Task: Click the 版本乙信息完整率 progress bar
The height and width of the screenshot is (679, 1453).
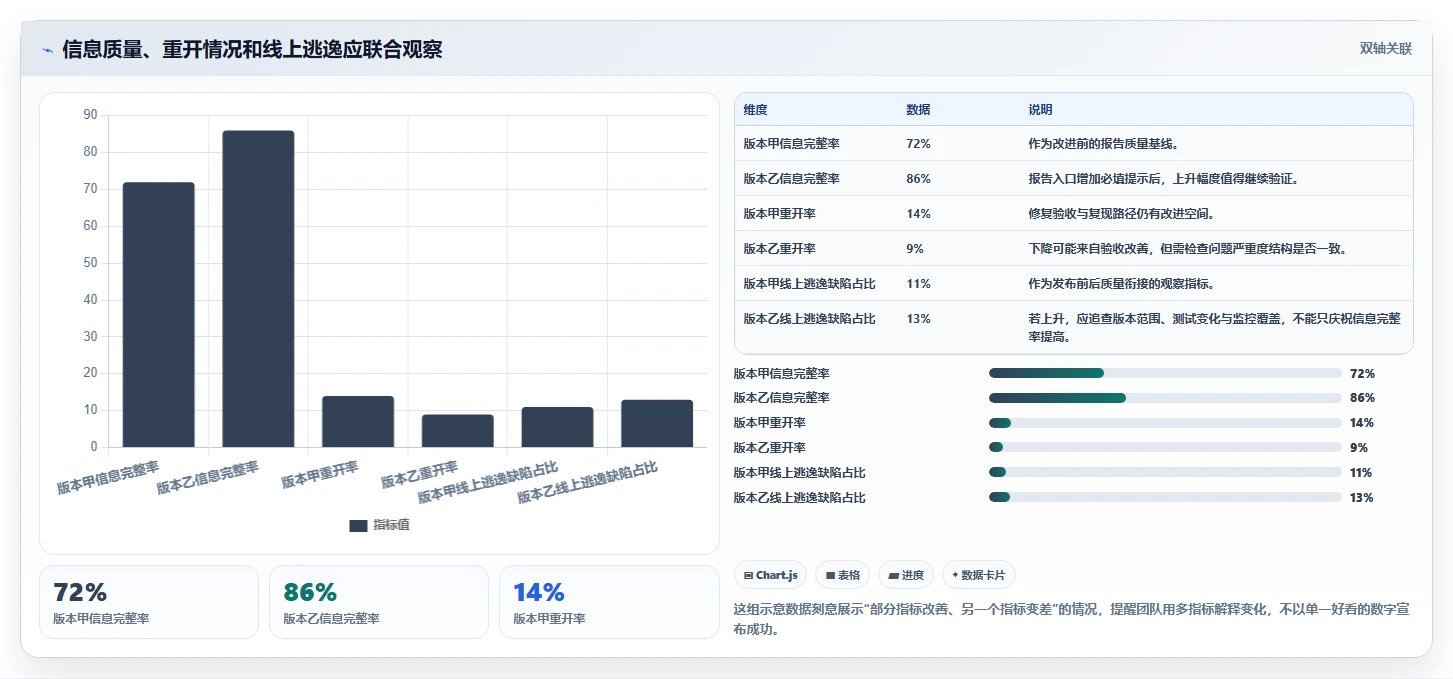Action: point(1165,398)
